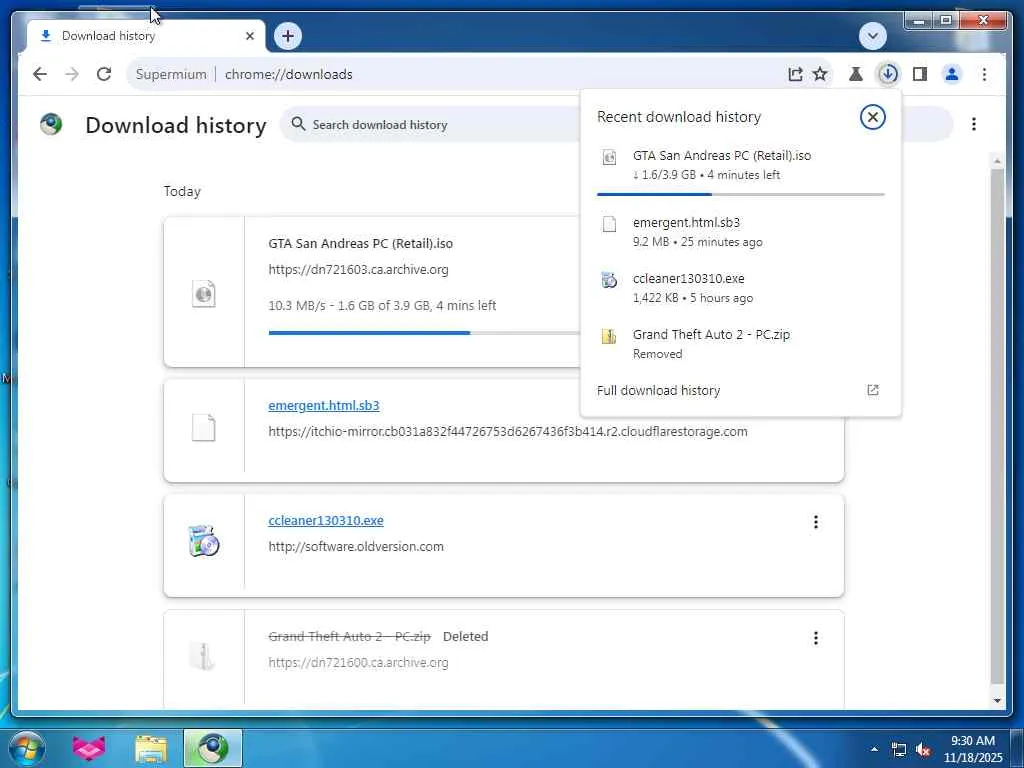This screenshot has width=1024, height=768.
Task: Click the Supermium logo beside Download history
Action: pyautogui.click(x=51, y=123)
